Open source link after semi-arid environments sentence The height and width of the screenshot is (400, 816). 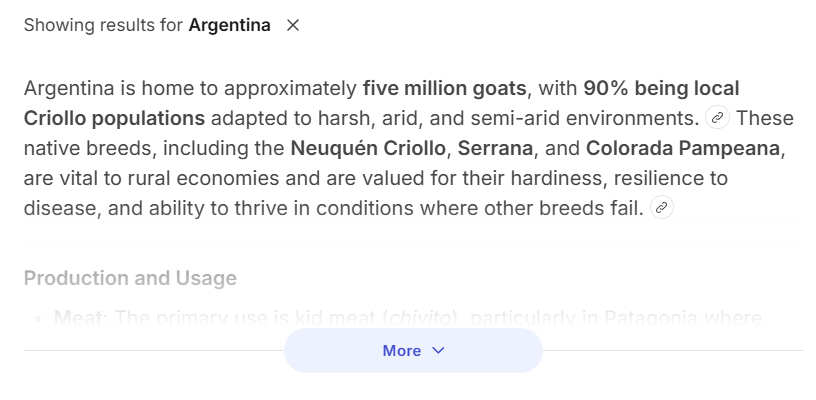(x=717, y=118)
